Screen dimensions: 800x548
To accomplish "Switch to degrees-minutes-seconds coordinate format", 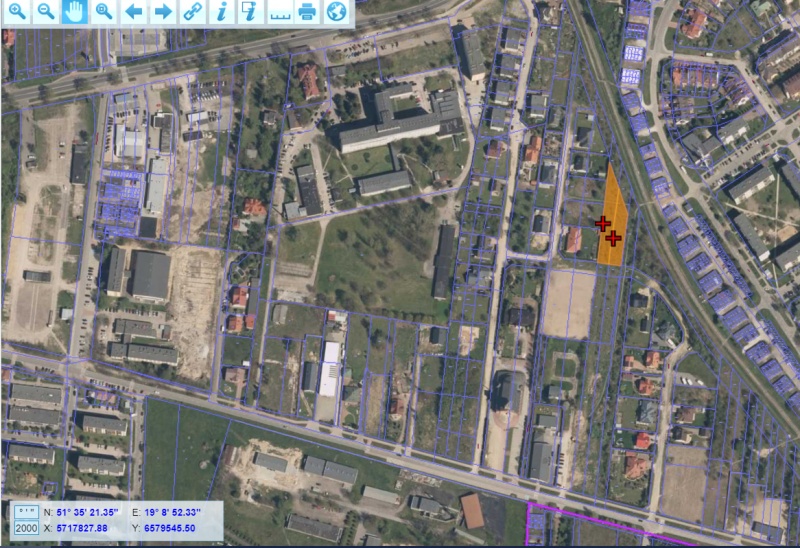I will coord(26,512).
